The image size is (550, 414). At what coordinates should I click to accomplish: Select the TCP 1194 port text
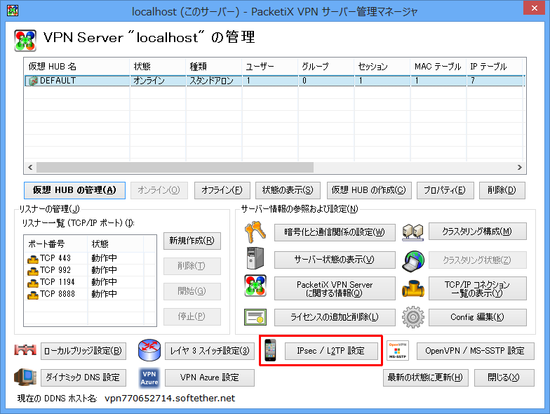[x=58, y=282]
